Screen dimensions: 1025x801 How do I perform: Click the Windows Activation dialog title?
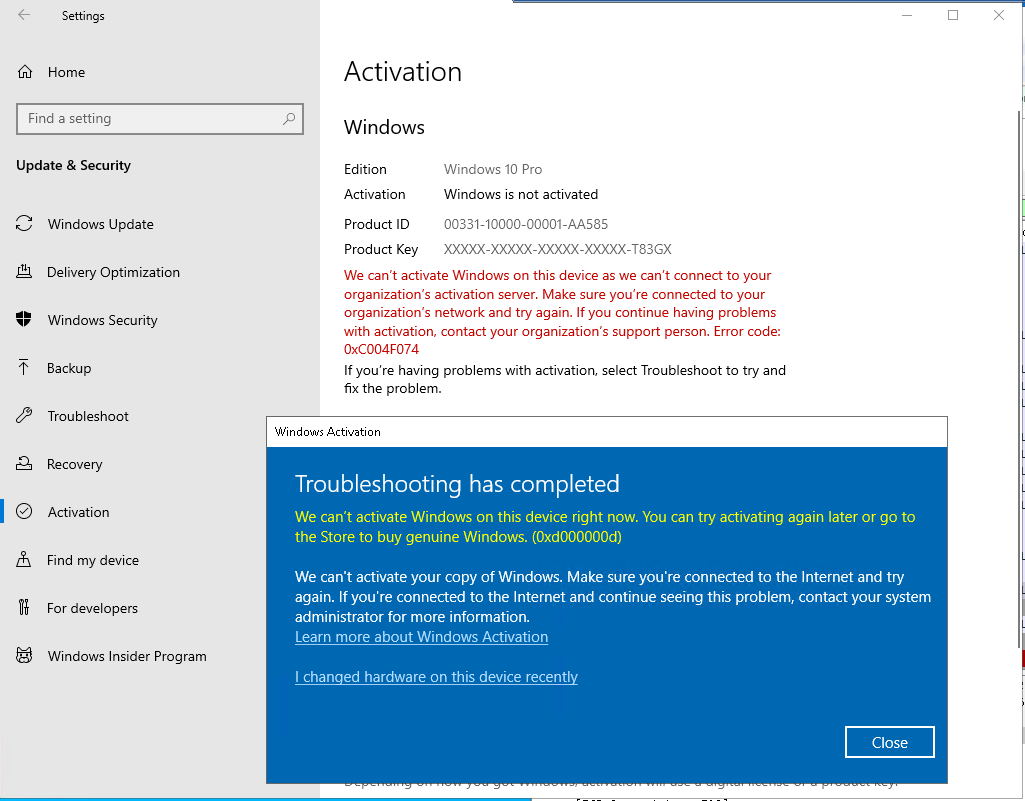pos(328,432)
